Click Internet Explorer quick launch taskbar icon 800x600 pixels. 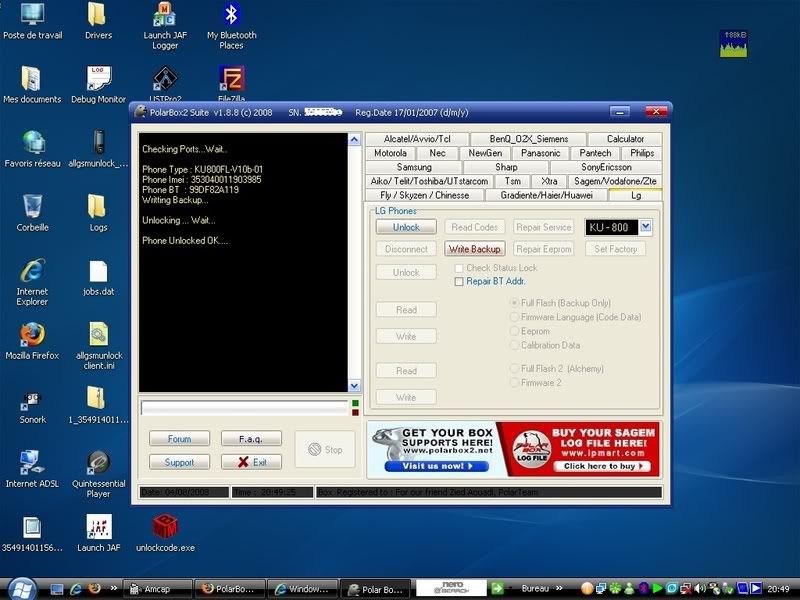76,589
